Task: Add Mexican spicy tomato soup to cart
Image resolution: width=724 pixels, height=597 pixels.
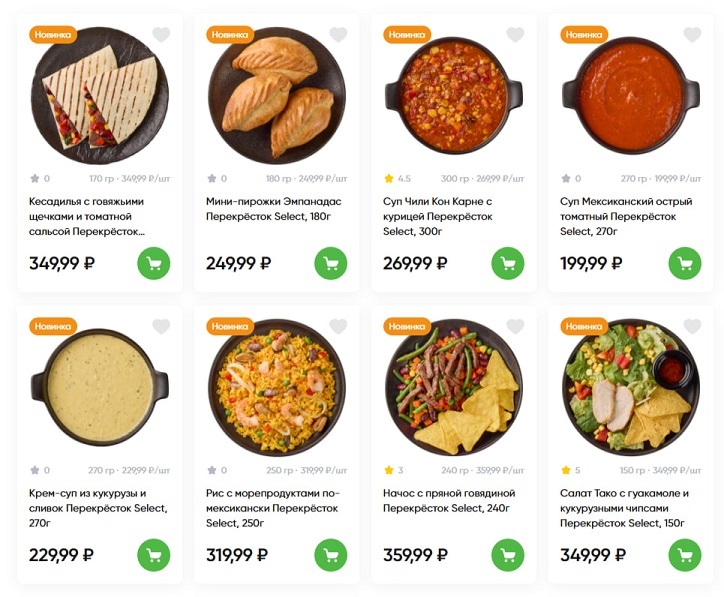Action: pos(685,264)
